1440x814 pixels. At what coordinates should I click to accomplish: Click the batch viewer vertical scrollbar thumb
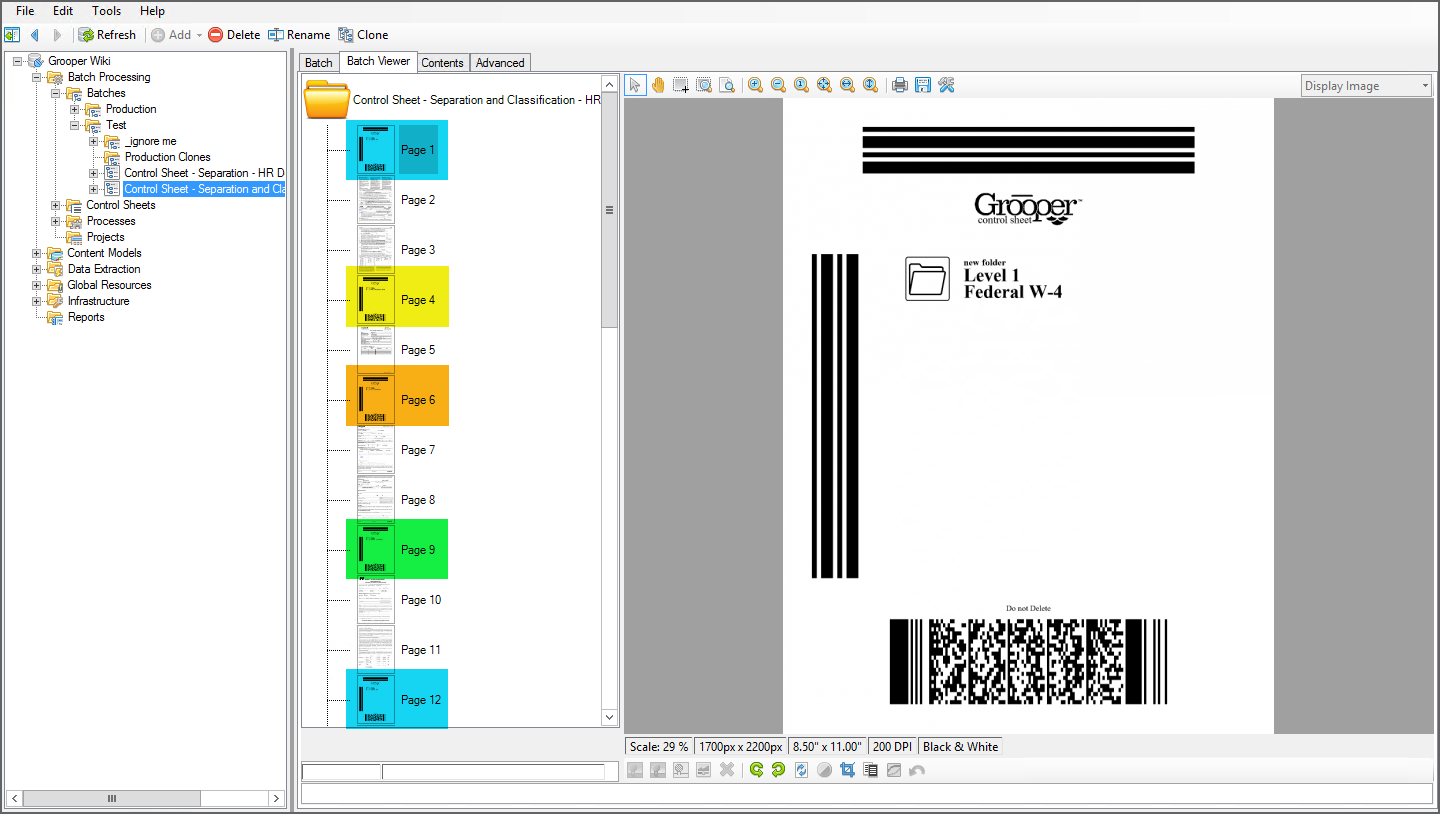point(609,210)
